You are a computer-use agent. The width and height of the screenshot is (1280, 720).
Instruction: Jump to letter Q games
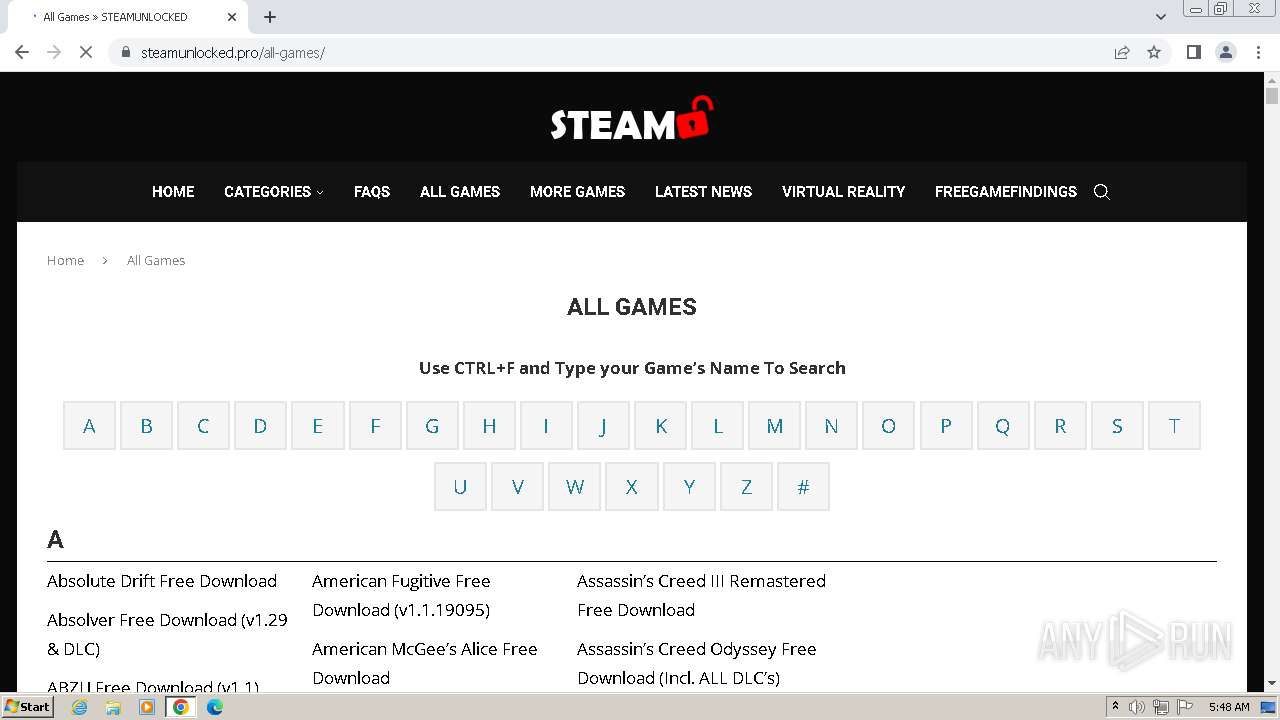[1003, 426]
